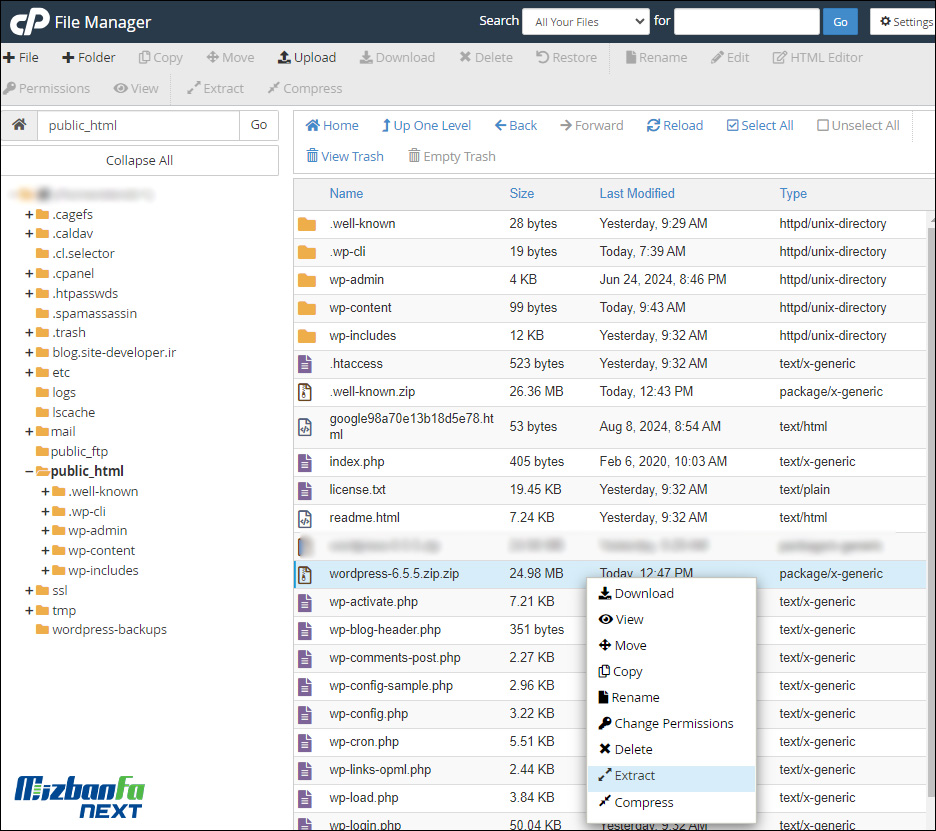Screen dimensions: 936x831
Task: Select the wp-admin folder row
Action: (610, 279)
